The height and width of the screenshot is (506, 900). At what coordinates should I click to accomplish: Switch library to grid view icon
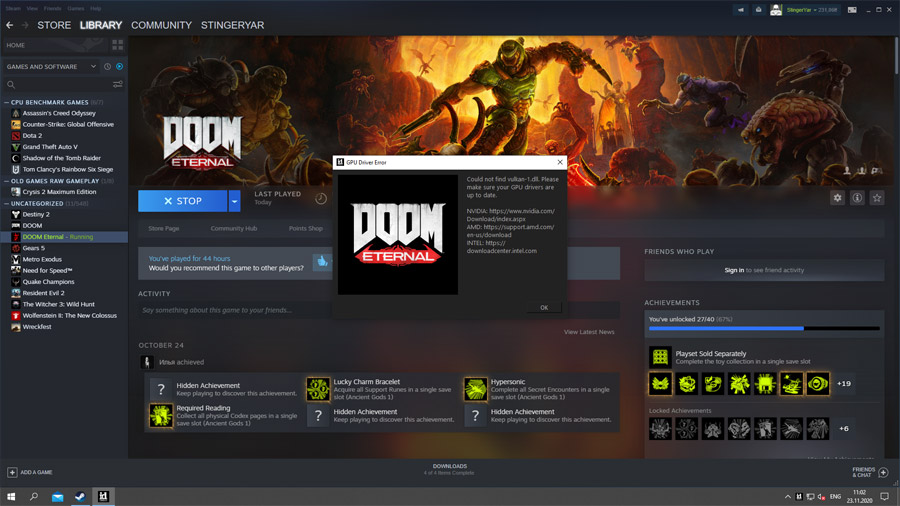click(118, 45)
